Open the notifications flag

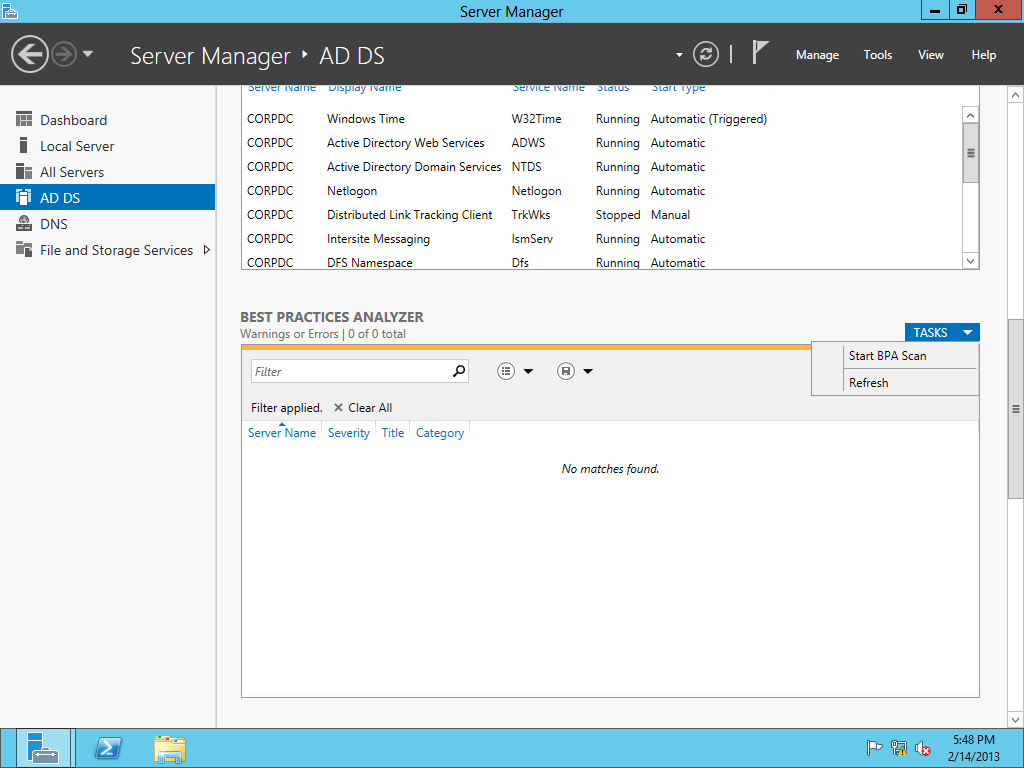pos(761,53)
